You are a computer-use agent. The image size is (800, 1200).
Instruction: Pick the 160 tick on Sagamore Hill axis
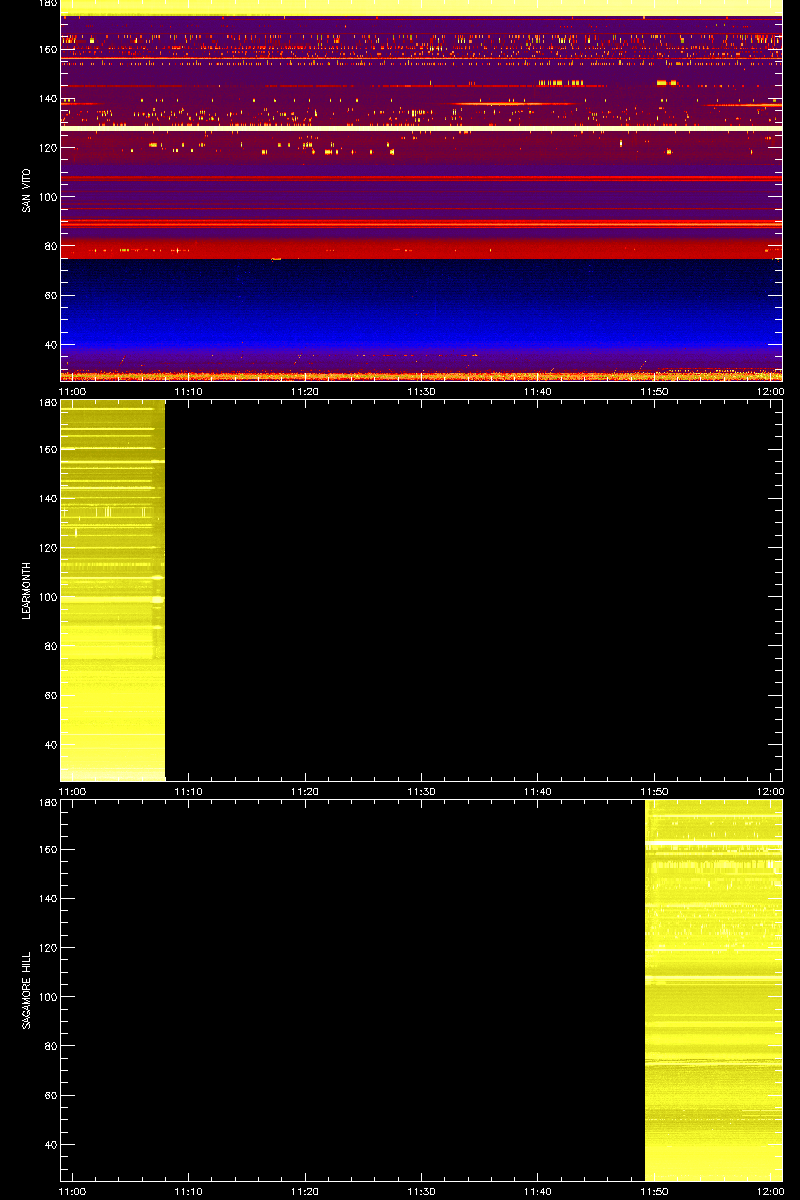click(x=47, y=849)
